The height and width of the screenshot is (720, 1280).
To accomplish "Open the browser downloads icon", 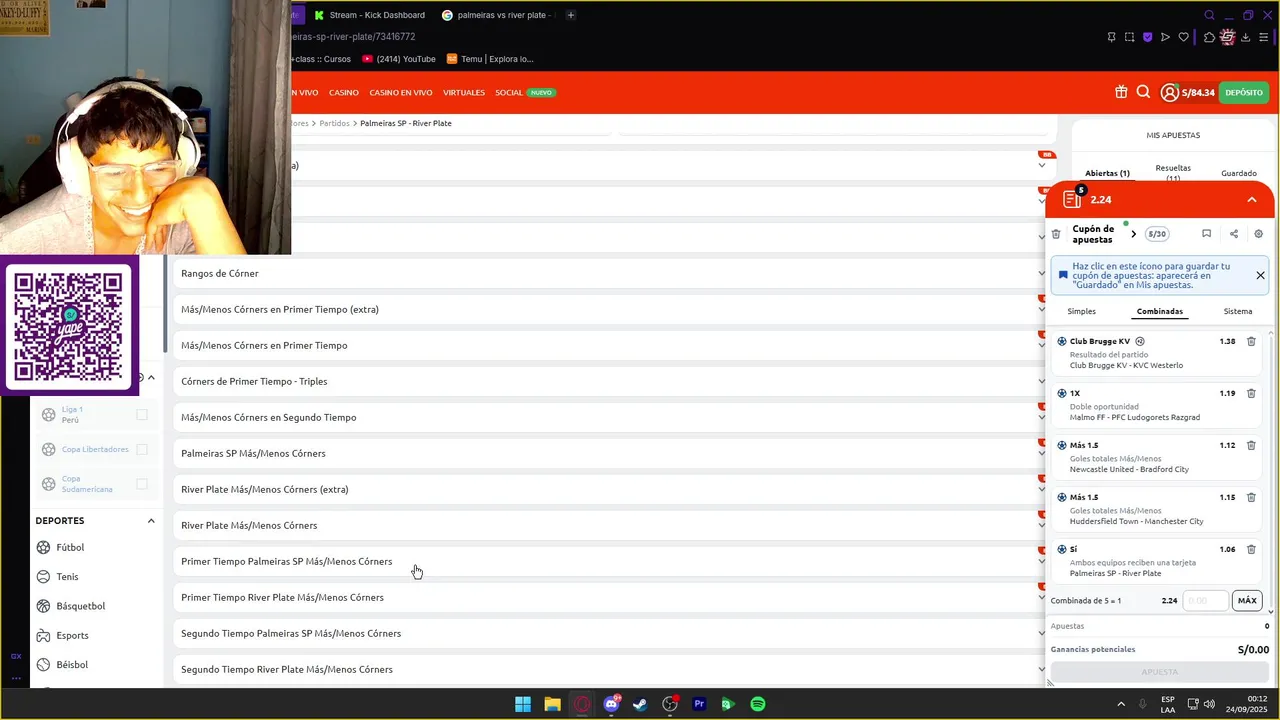I will point(1245,37).
